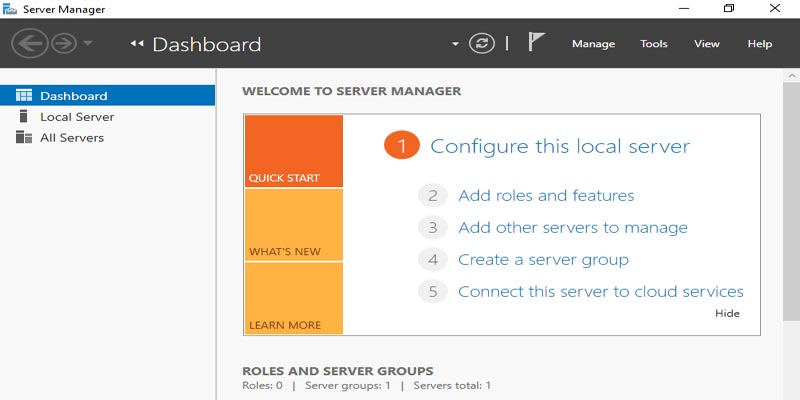Screen dimensions: 800x400
Task: Click the 'Servers total: 1' text
Action: tap(452, 386)
